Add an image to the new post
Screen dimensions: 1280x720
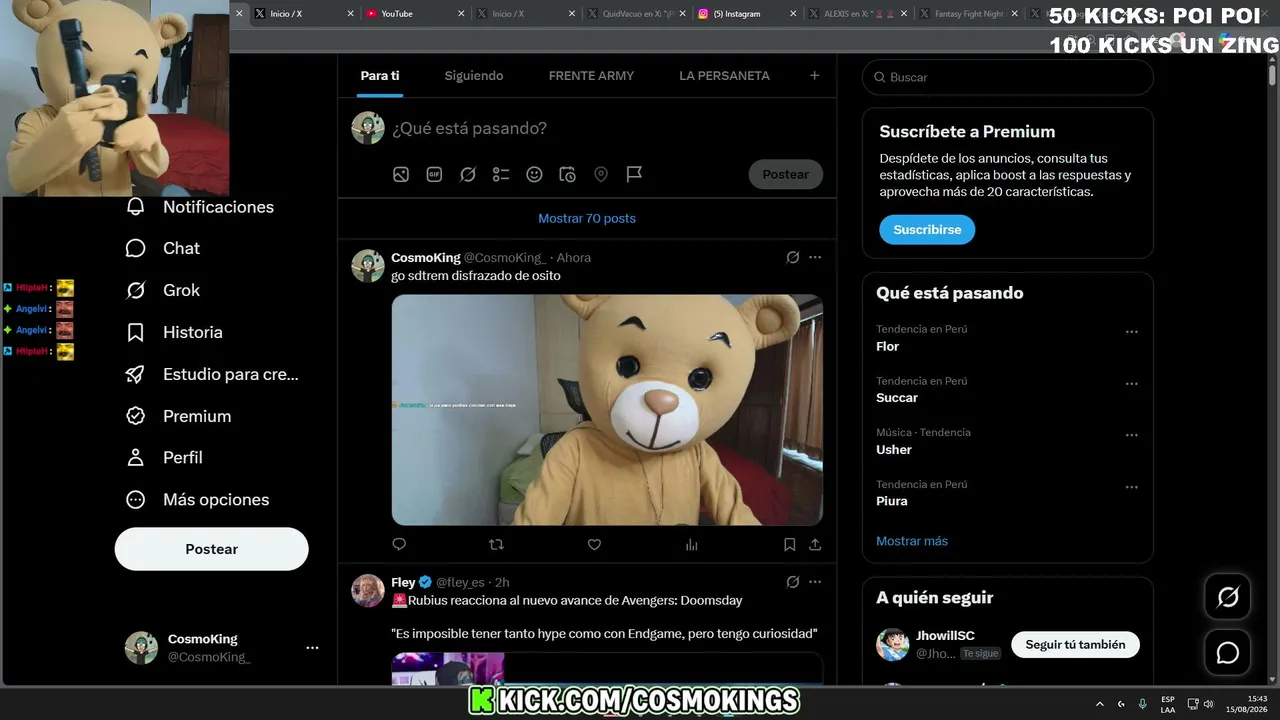coord(401,174)
